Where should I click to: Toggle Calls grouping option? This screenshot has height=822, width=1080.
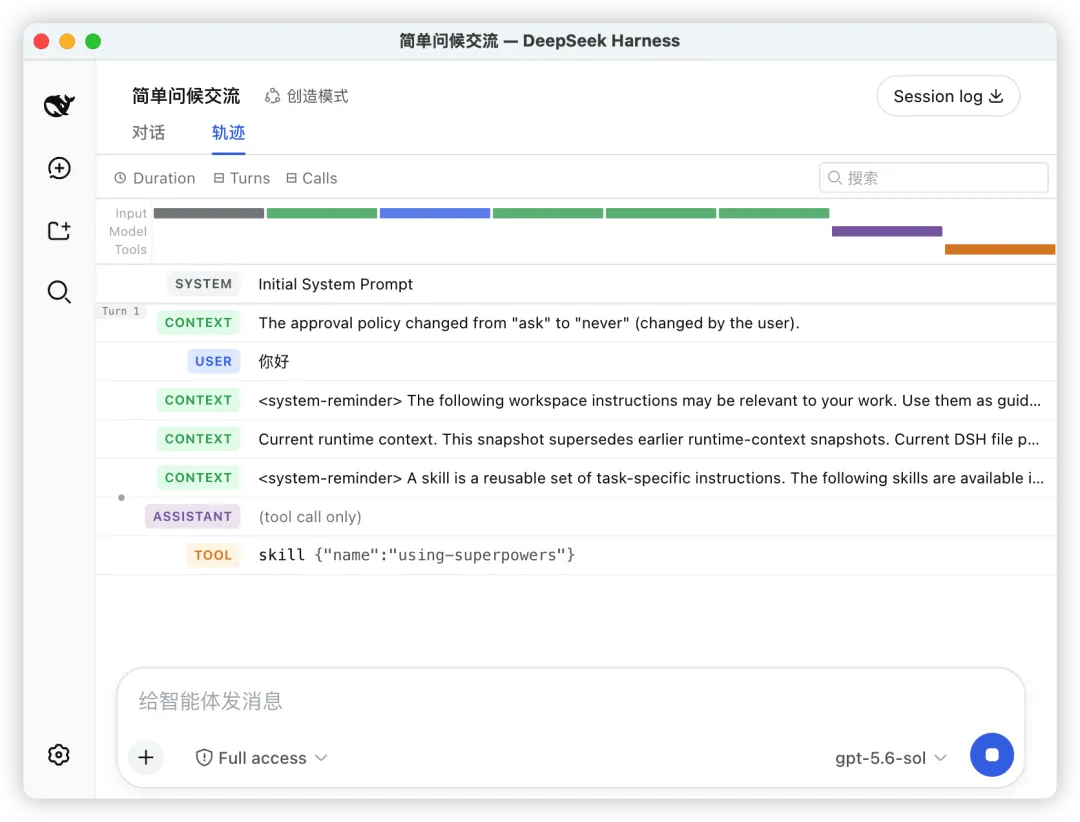coord(312,178)
